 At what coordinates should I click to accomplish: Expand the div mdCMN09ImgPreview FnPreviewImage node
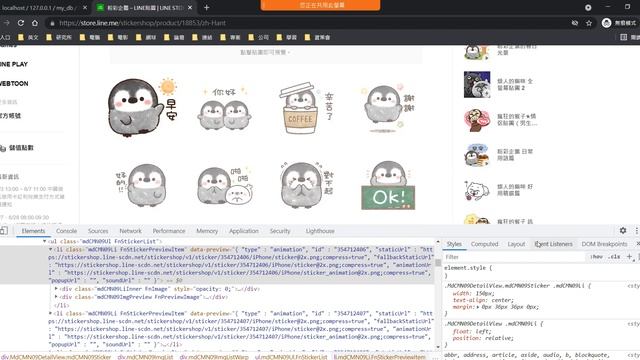pos(56,297)
